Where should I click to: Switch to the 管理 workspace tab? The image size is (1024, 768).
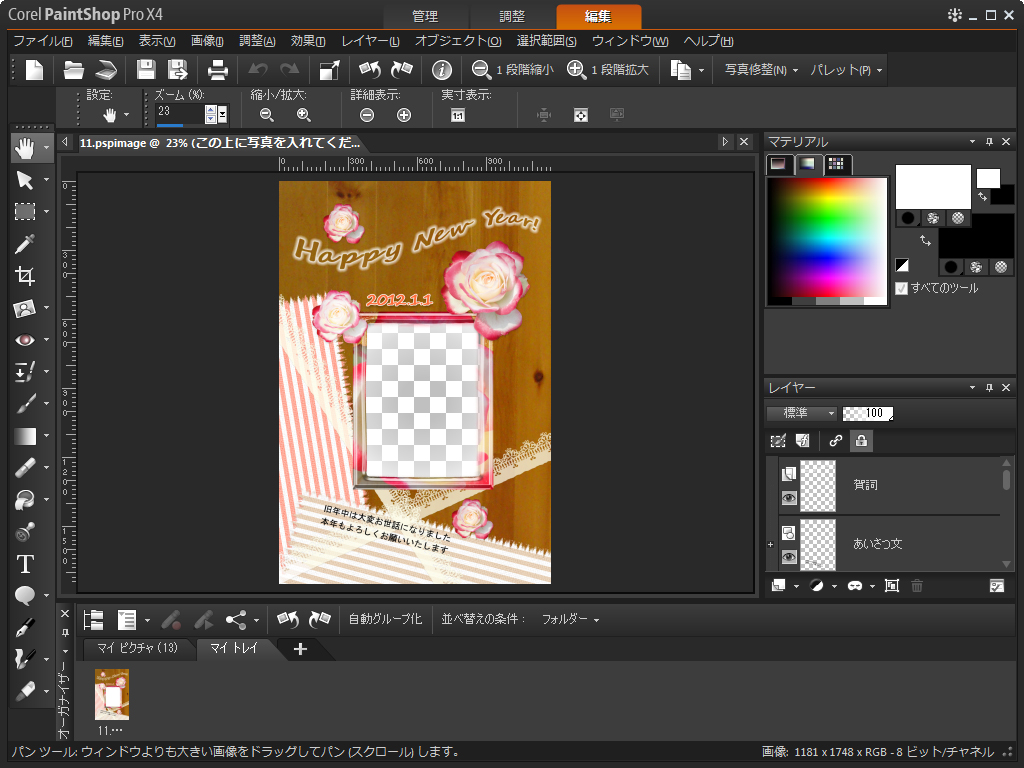pyautogui.click(x=427, y=16)
